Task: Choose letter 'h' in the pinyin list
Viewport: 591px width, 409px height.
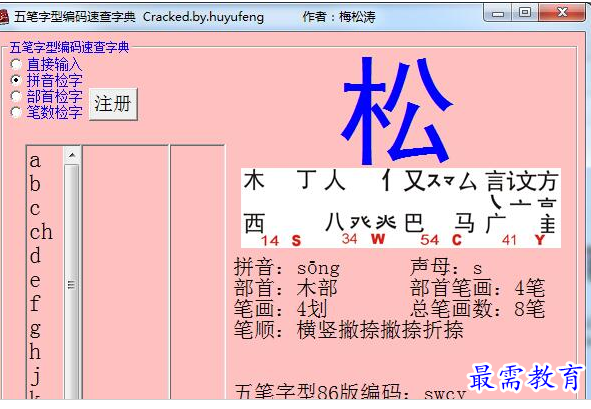Action: 35,351
